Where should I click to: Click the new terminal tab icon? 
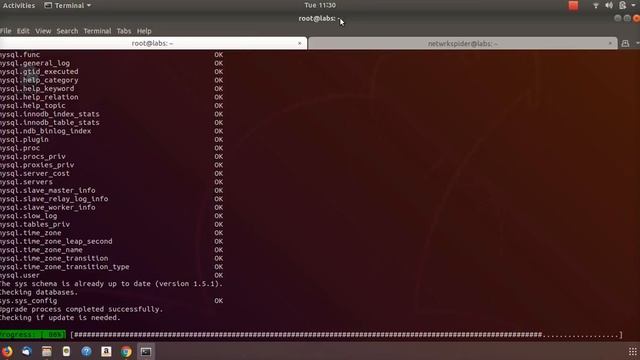coord(625,43)
